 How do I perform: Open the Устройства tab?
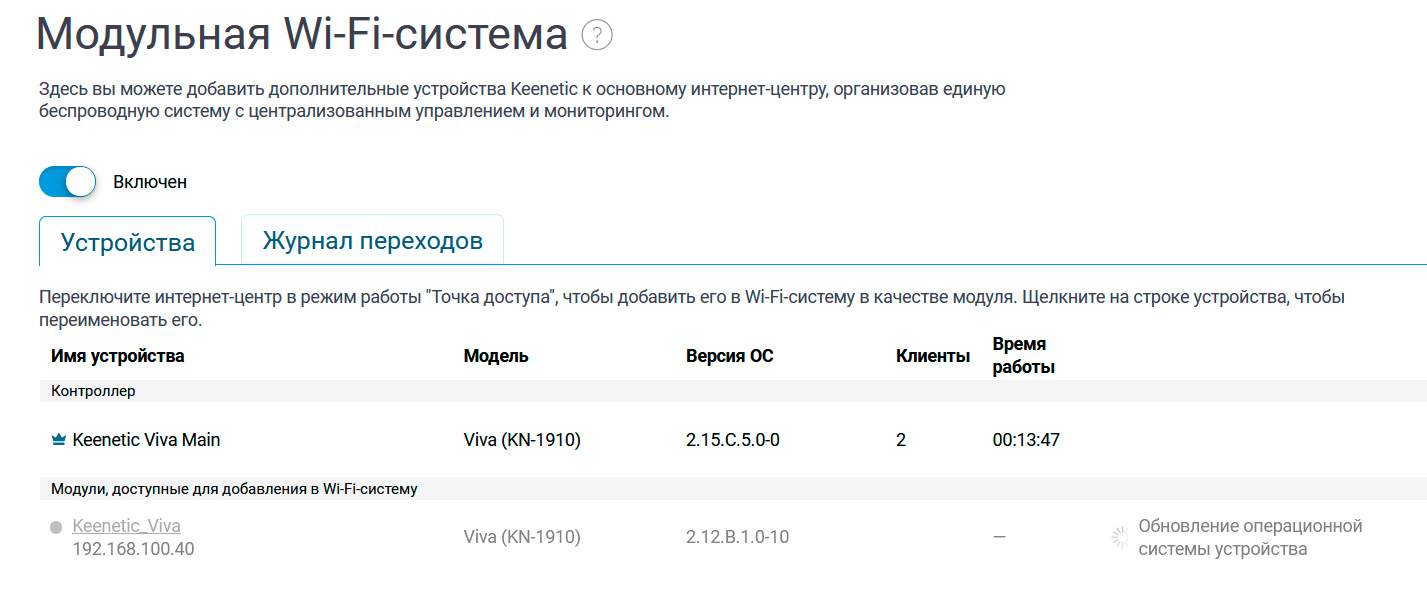tap(127, 242)
